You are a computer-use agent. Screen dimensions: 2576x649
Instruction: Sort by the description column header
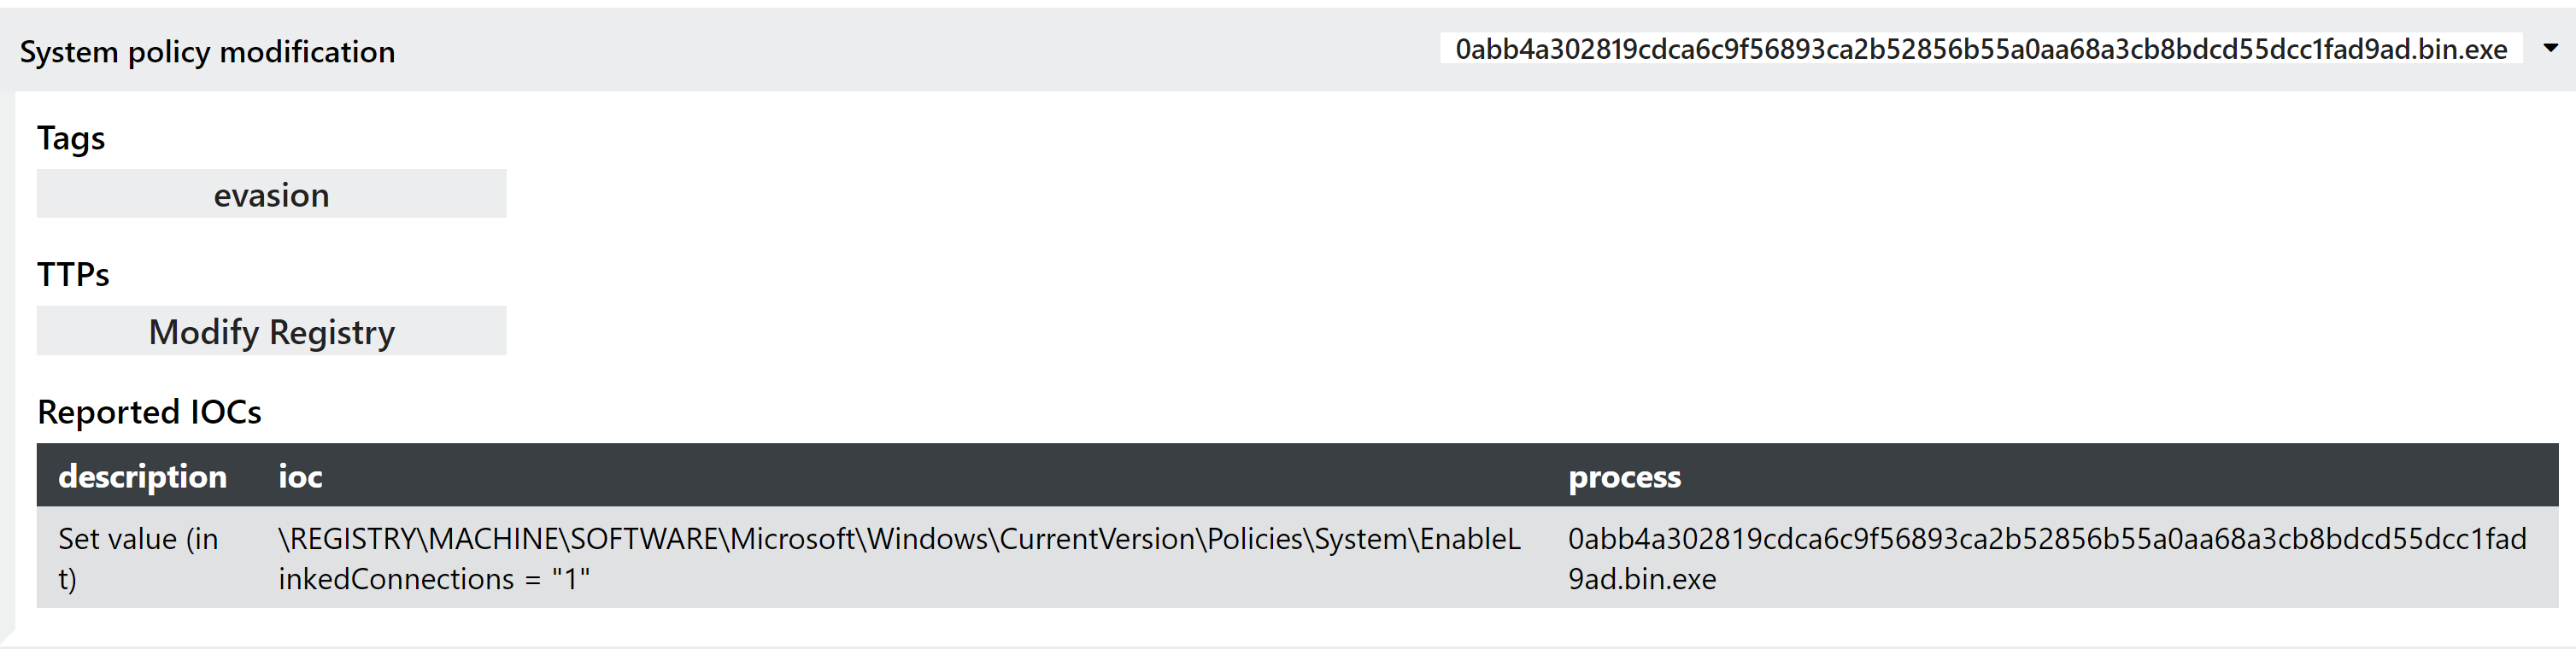coord(142,476)
